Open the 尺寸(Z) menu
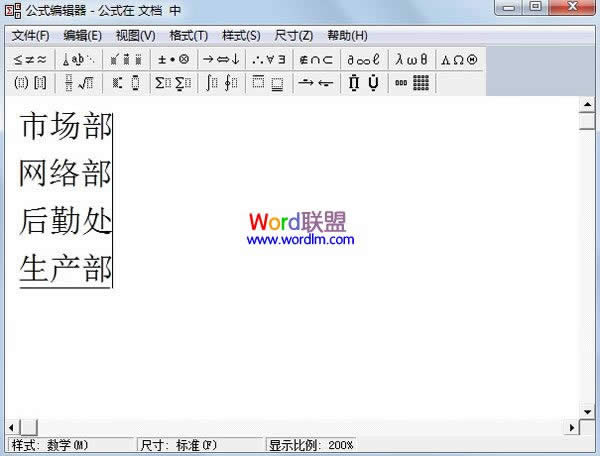Screen dimensions: 600x456 click(x=293, y=35)
